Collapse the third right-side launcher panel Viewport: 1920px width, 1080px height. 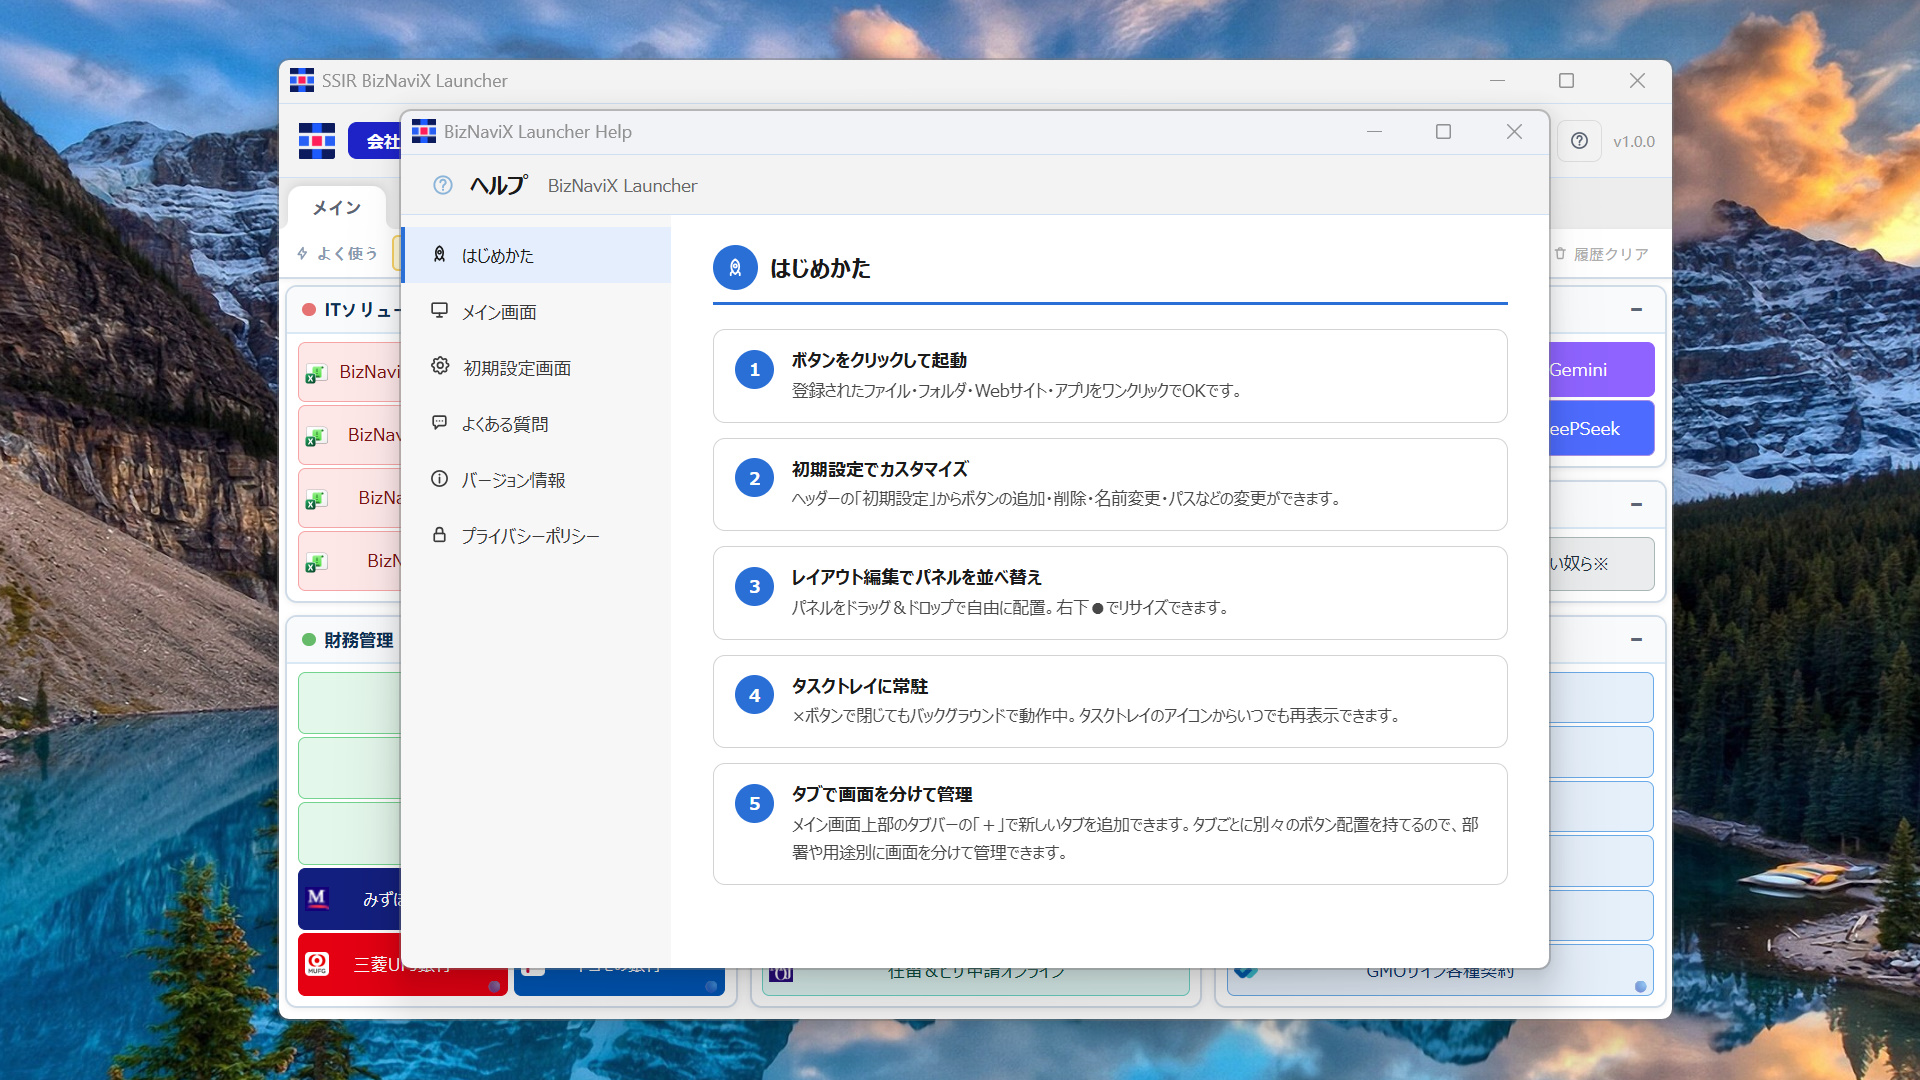click(x=1636, y=640)
